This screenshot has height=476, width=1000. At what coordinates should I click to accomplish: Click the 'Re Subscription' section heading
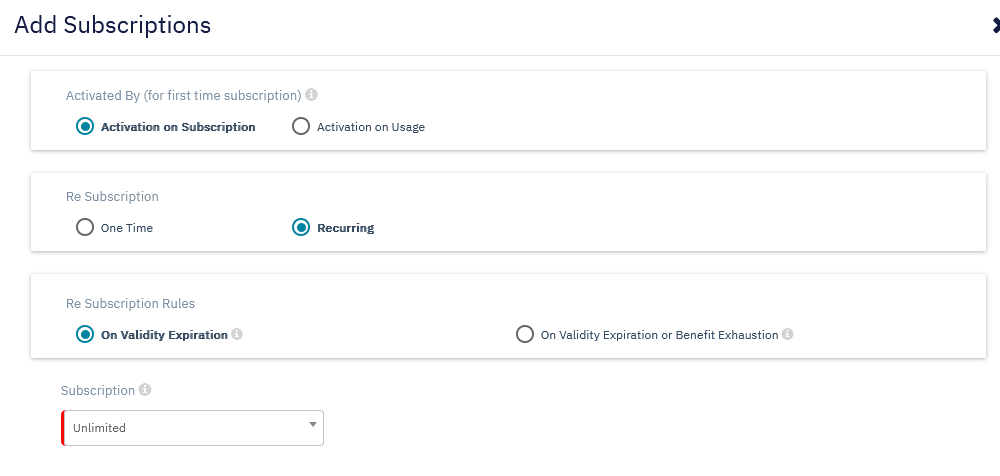coord(112,197)
